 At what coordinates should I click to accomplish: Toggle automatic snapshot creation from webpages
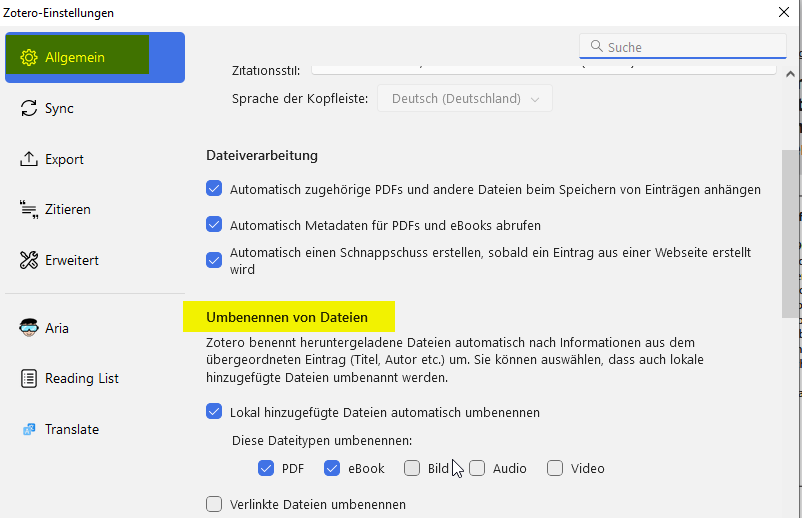point(214,260)
